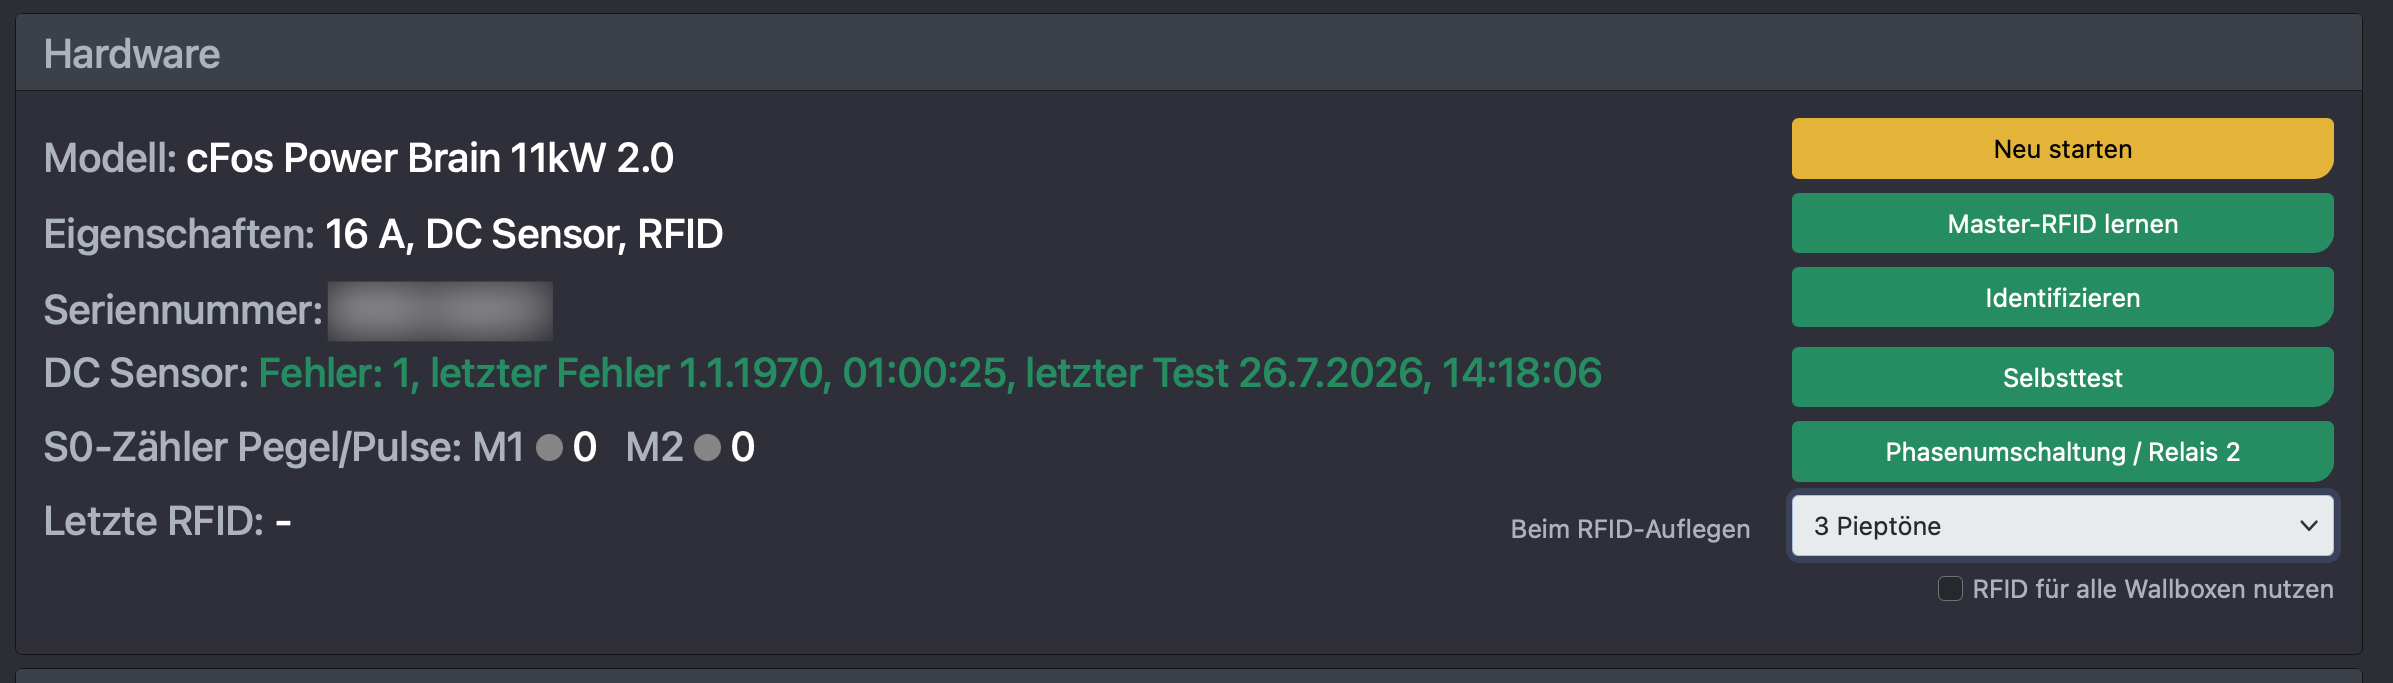Restart the device with Neu starten
Viewport: 2393px width, 683px height.
pos(2062,149)
